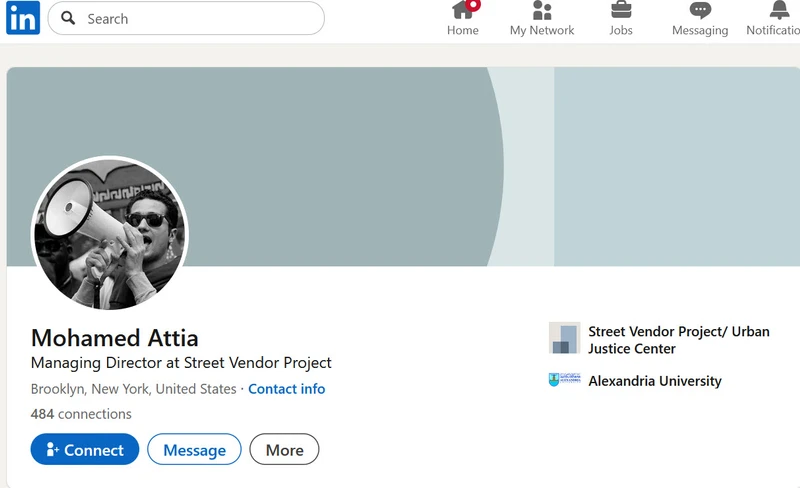The image size is (800, 488).
Task: Click the red notification badge on Home
Action: click(473, 5)
